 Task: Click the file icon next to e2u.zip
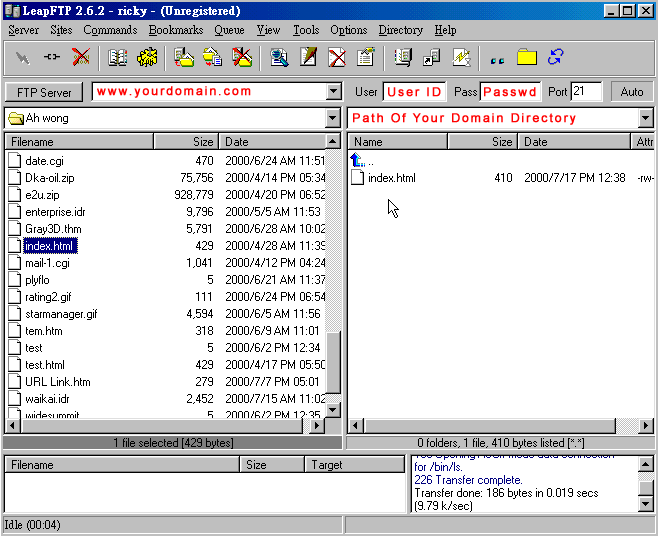[15, 195]
